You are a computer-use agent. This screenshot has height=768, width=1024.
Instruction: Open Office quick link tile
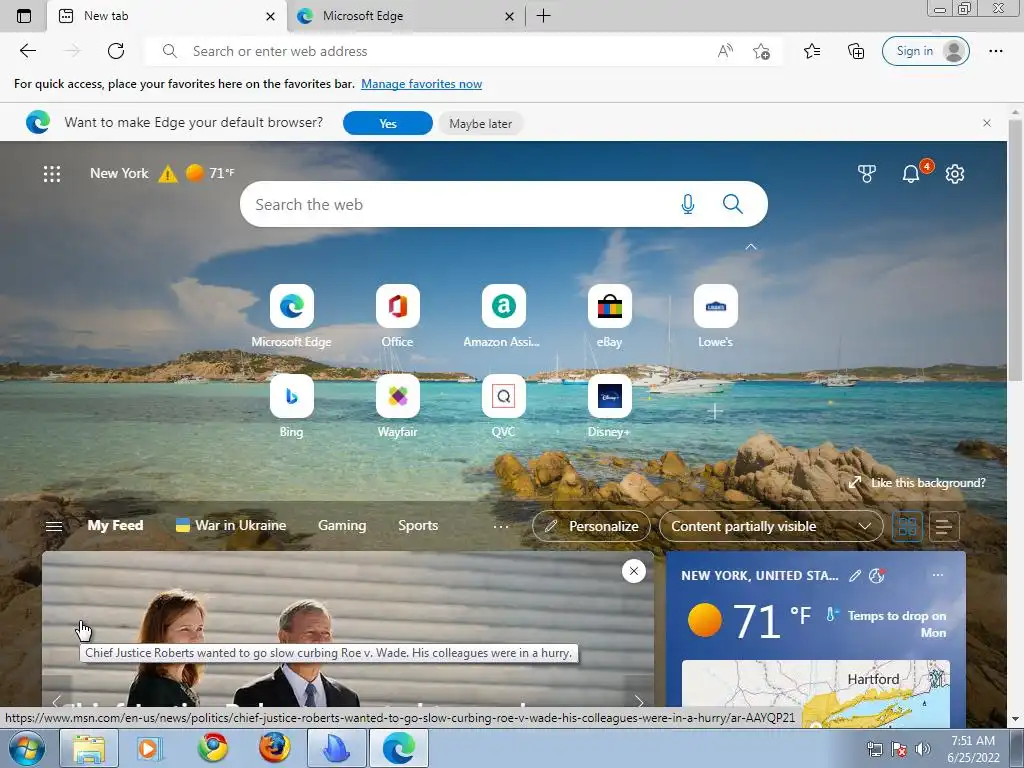398,306
